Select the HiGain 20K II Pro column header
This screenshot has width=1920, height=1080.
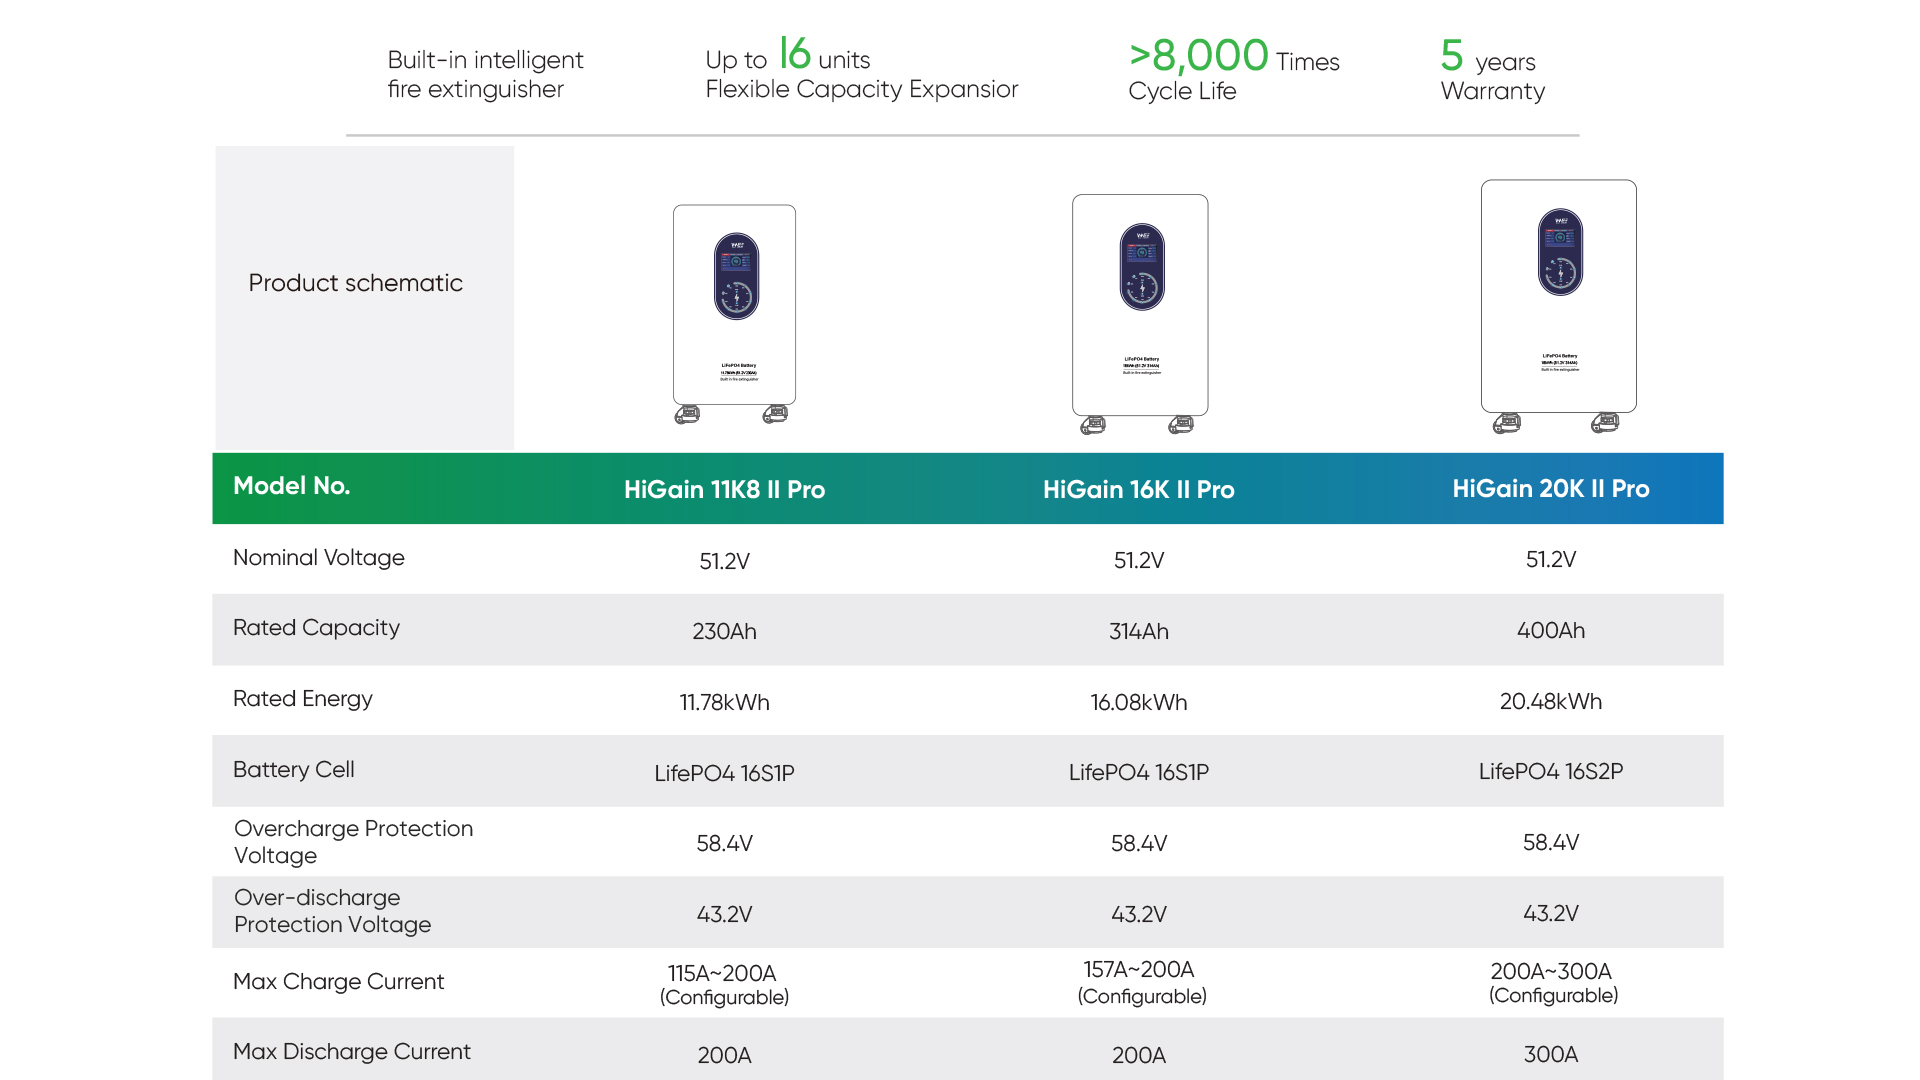pos(1550,488)
